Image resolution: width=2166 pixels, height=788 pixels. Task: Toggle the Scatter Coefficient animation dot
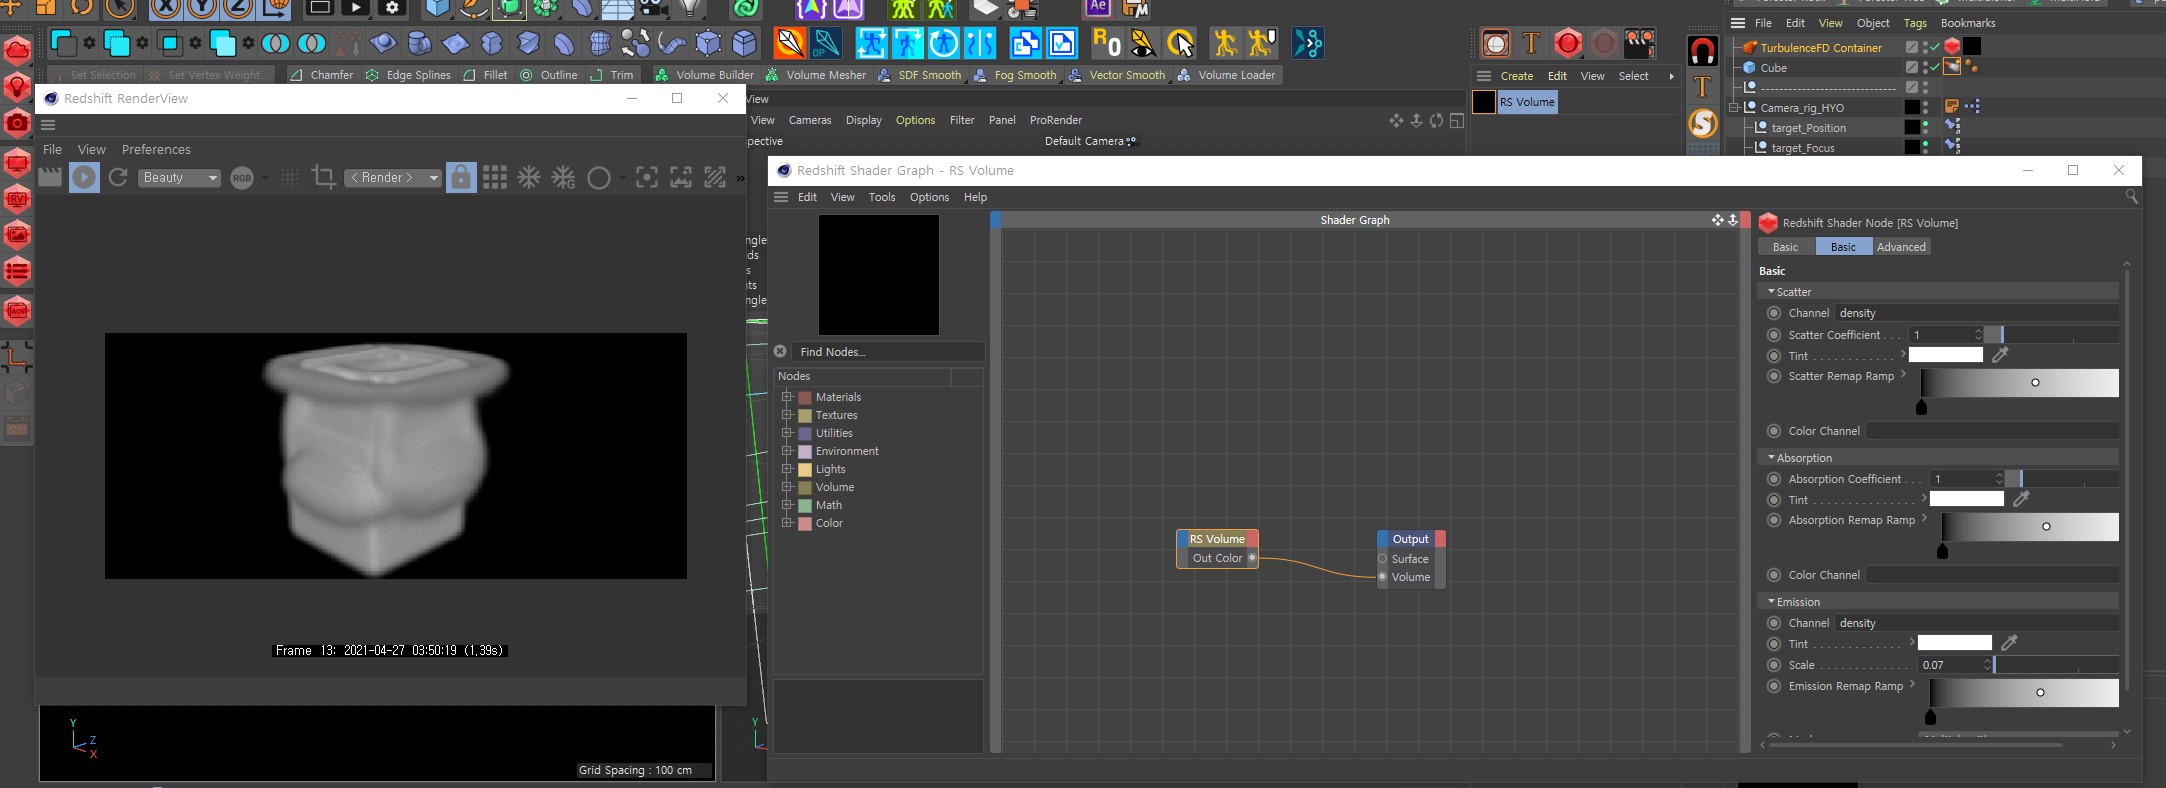coord(1774,335)
